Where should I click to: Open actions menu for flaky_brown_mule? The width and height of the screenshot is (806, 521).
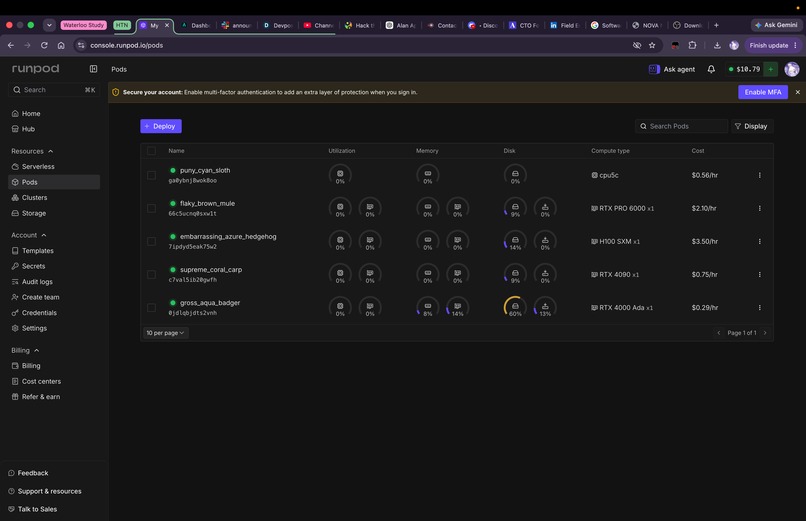coord(759,208)
